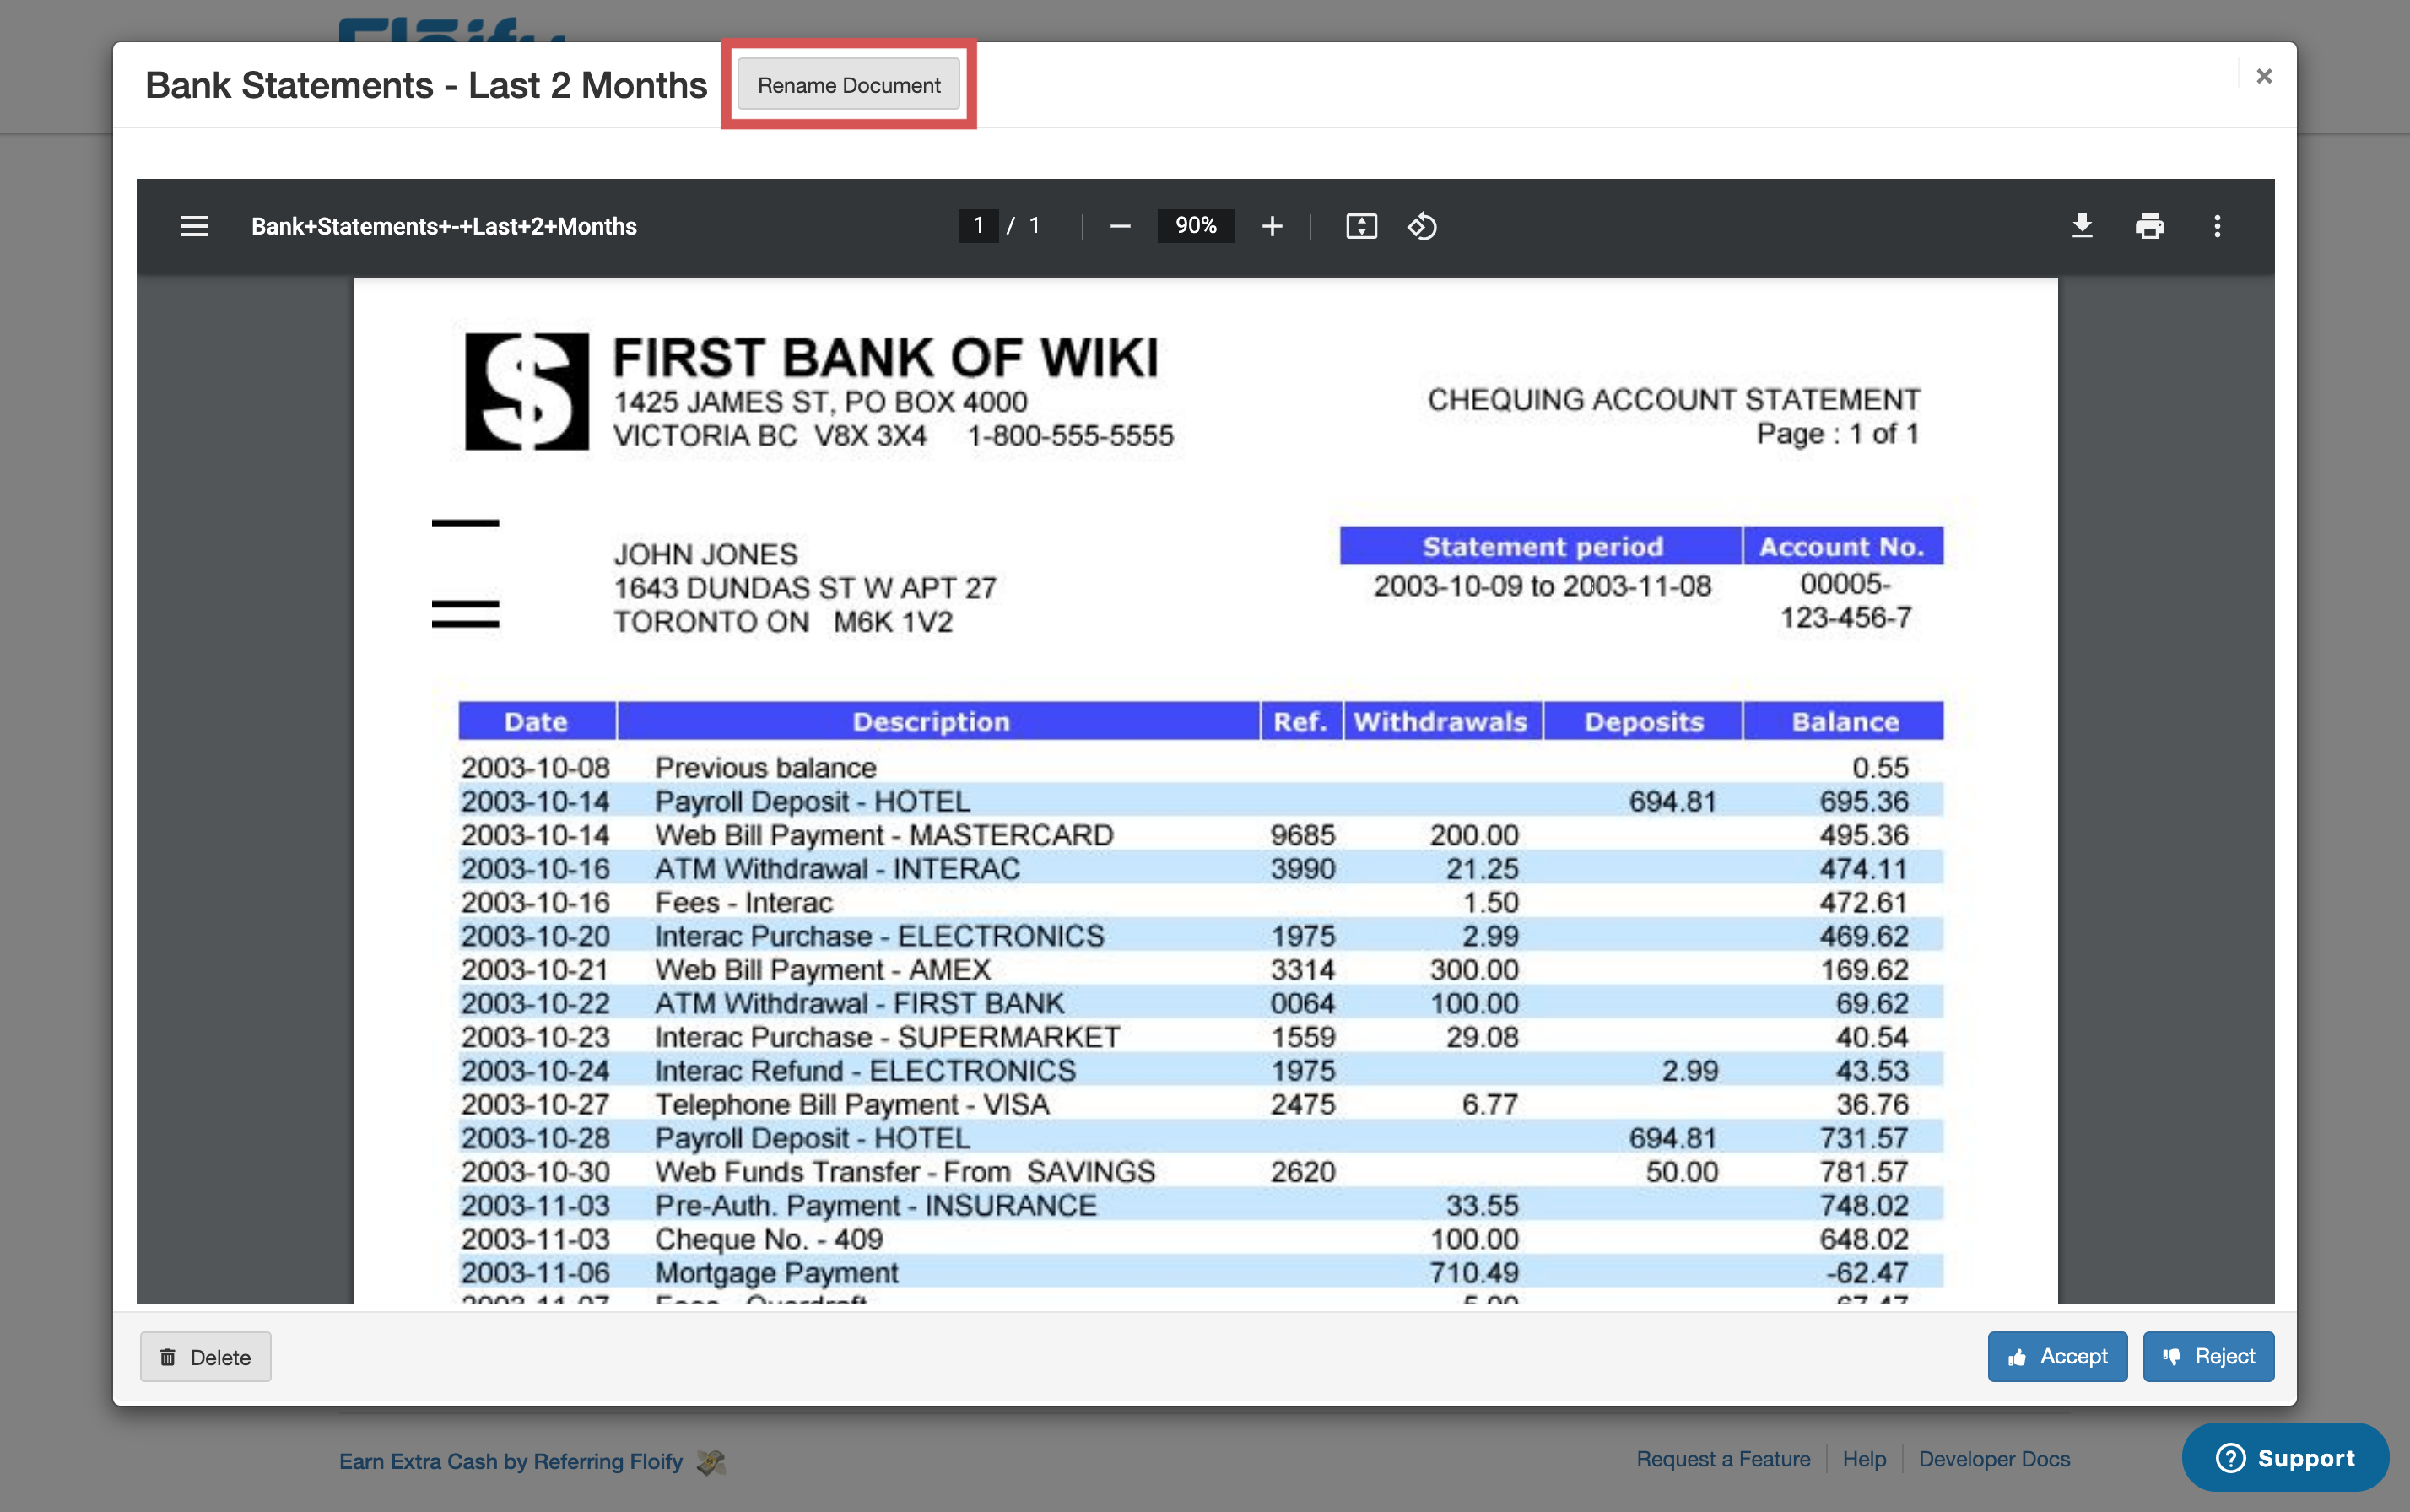Image resolution: width=2410 pixels, height=1512 pixels.
Task: Click Pre-Auth. Payment - INSURANCE description
Action: point(876,1205)
